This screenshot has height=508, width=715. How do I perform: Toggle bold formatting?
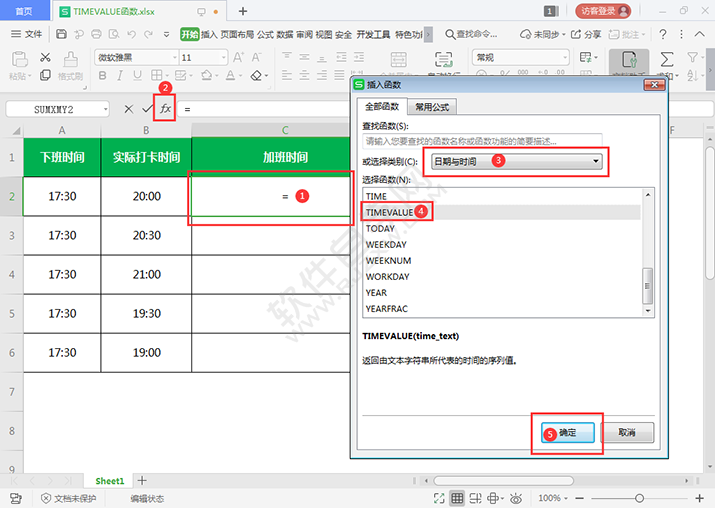coord(103,75)
